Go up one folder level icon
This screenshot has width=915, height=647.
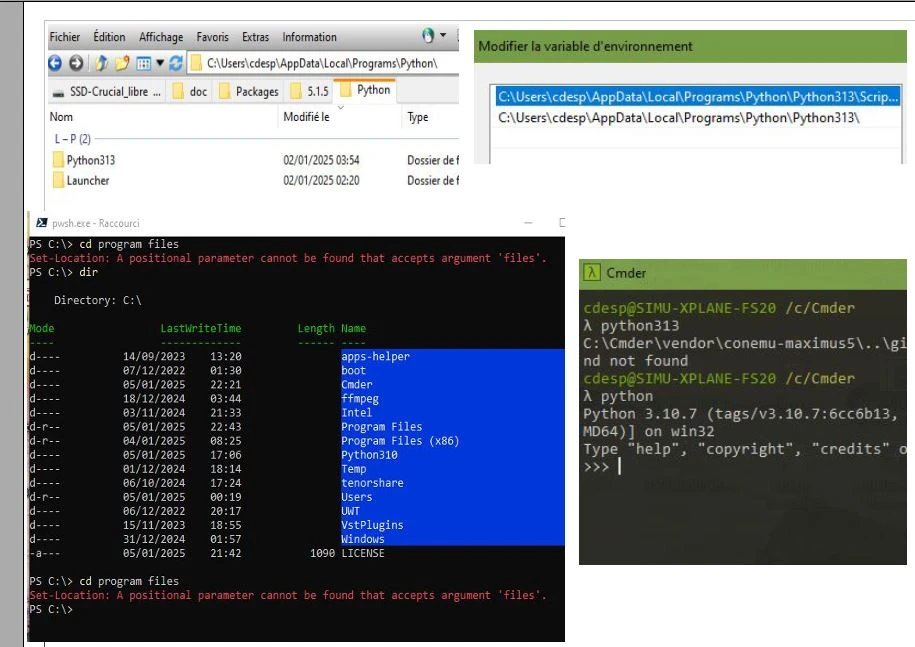[102, 64]
